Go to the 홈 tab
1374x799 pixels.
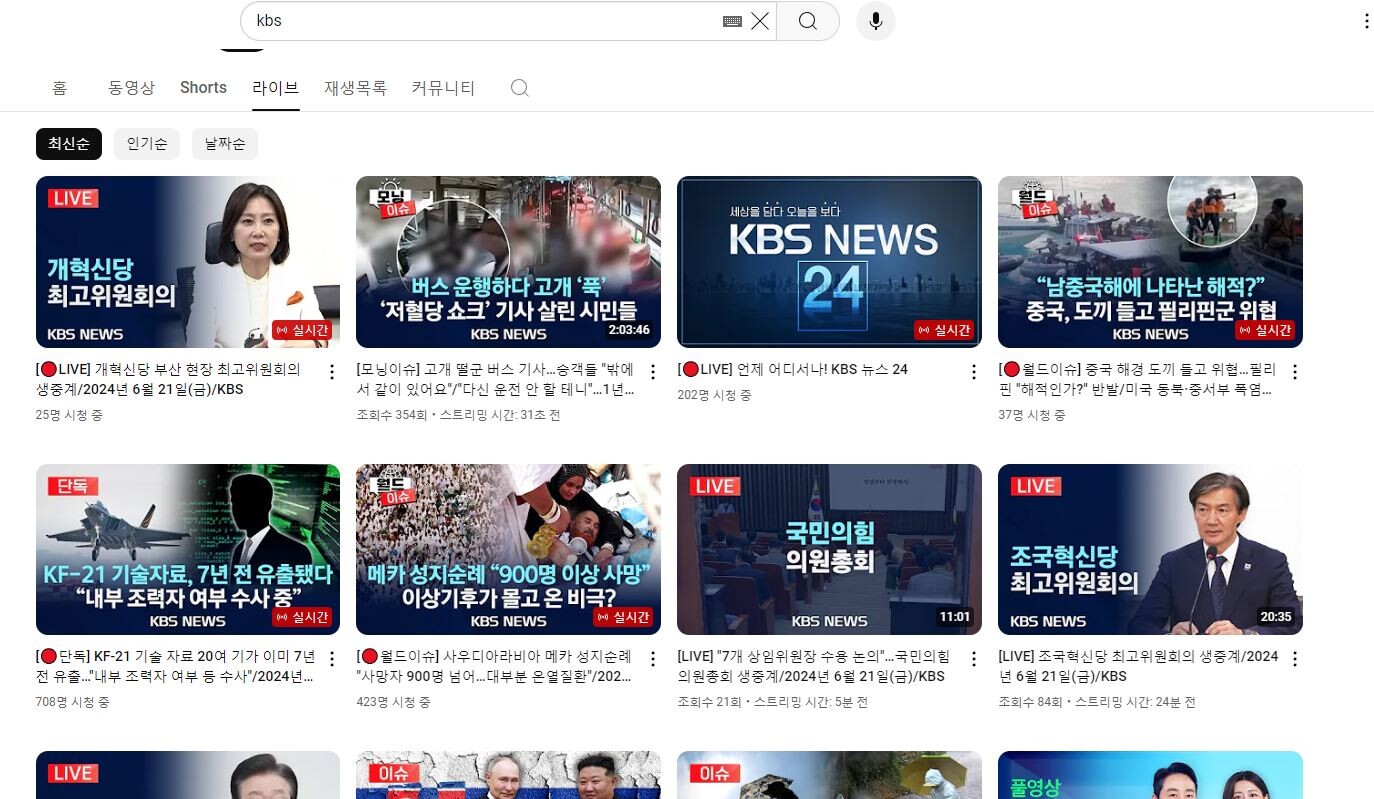[x=60, y=88]
